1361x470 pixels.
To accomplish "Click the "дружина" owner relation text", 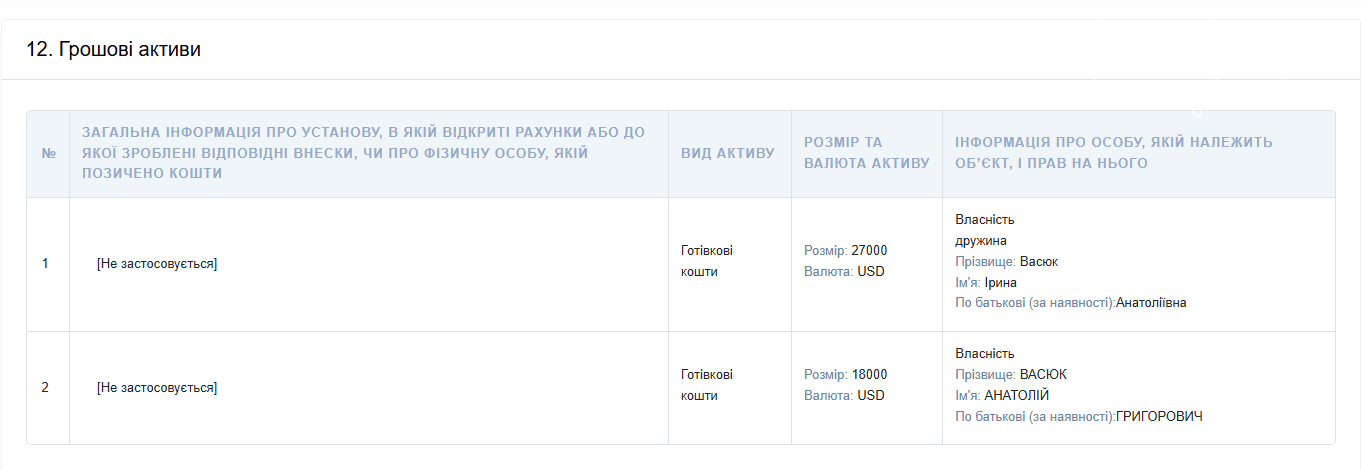I will point(981,241).
